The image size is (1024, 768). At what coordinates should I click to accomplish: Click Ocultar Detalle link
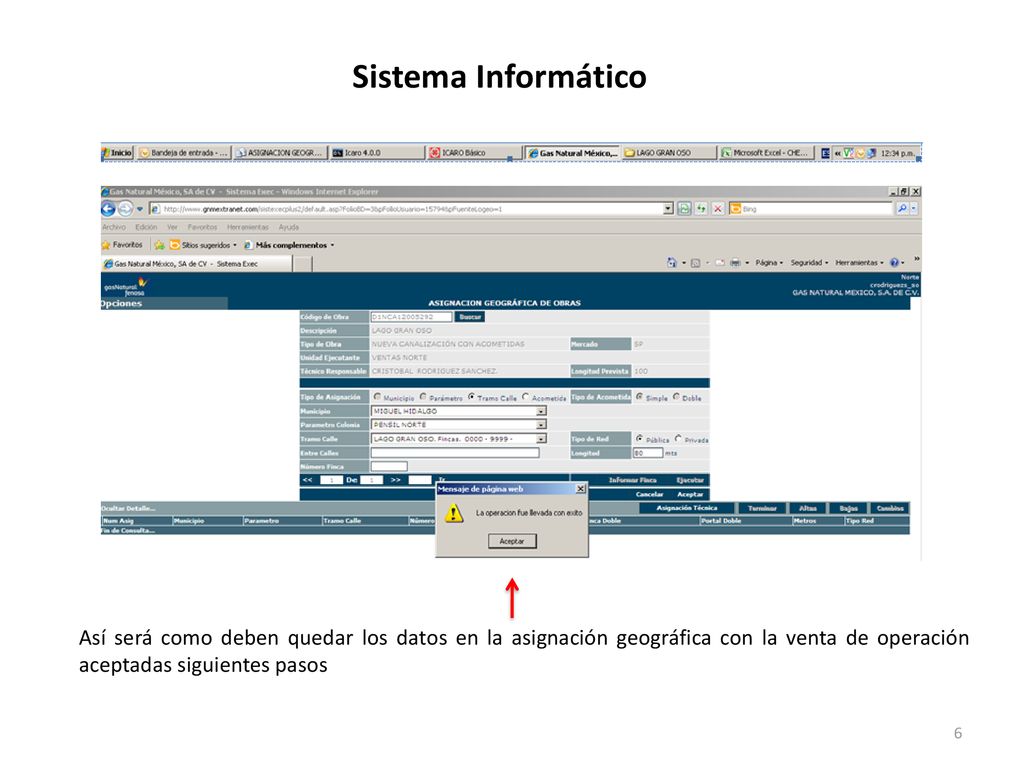(129, 508)
